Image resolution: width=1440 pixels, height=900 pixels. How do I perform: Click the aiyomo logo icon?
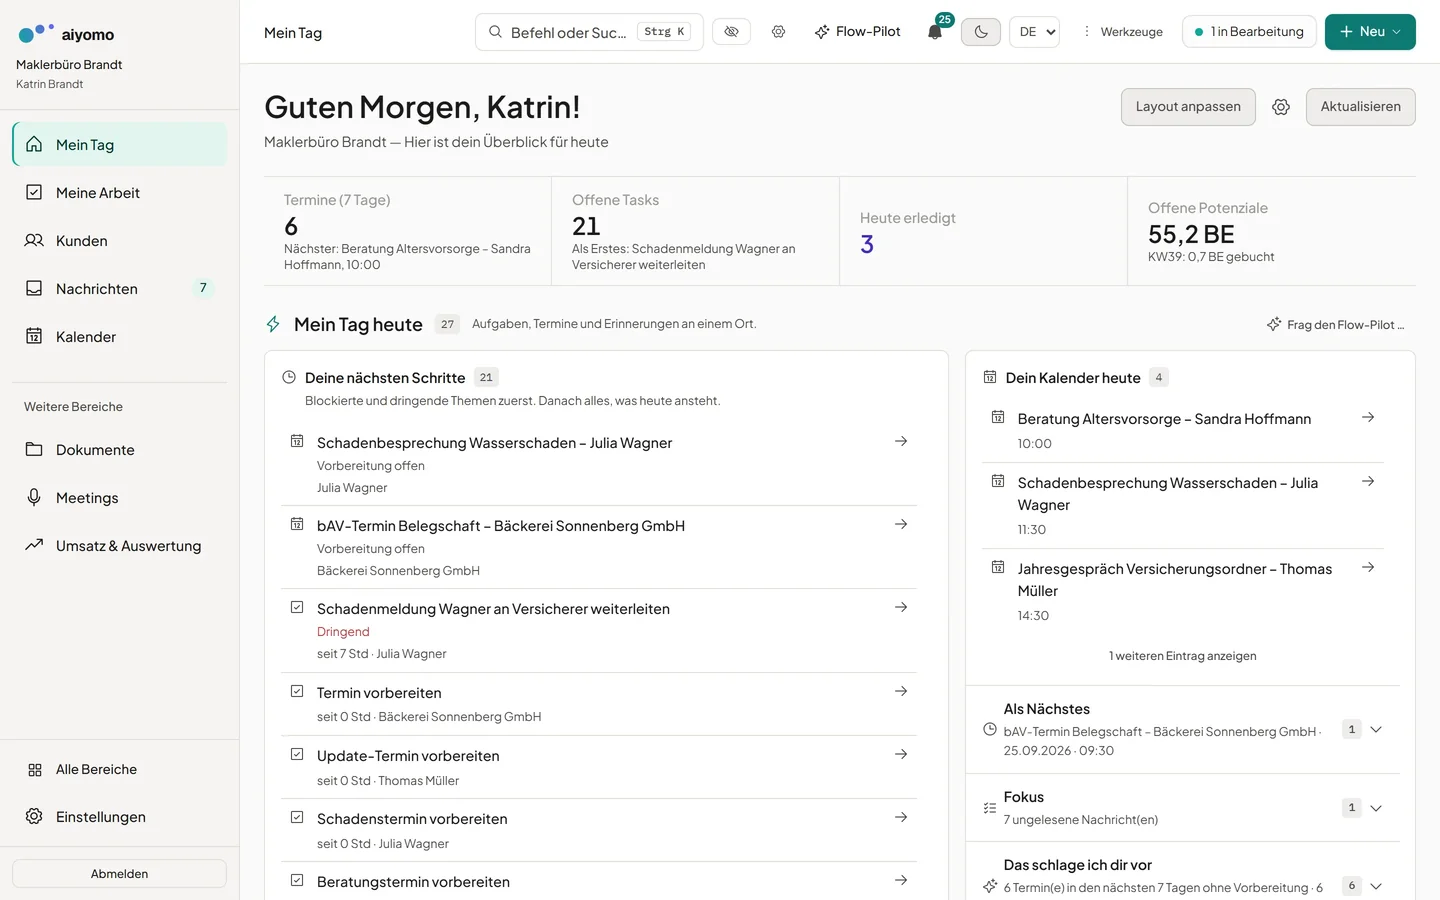pyautogui.click(x=36, y=33)
